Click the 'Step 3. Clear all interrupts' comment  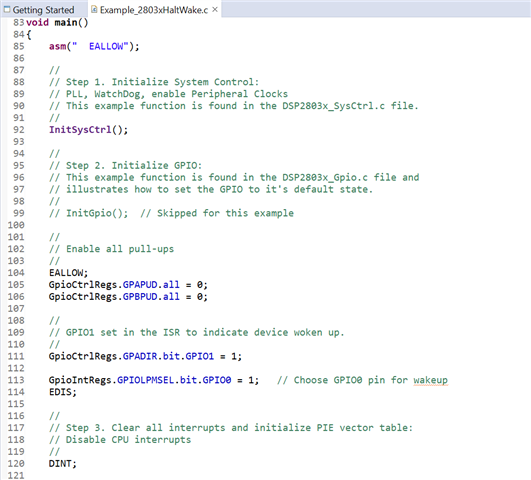[x=231, y=428]
